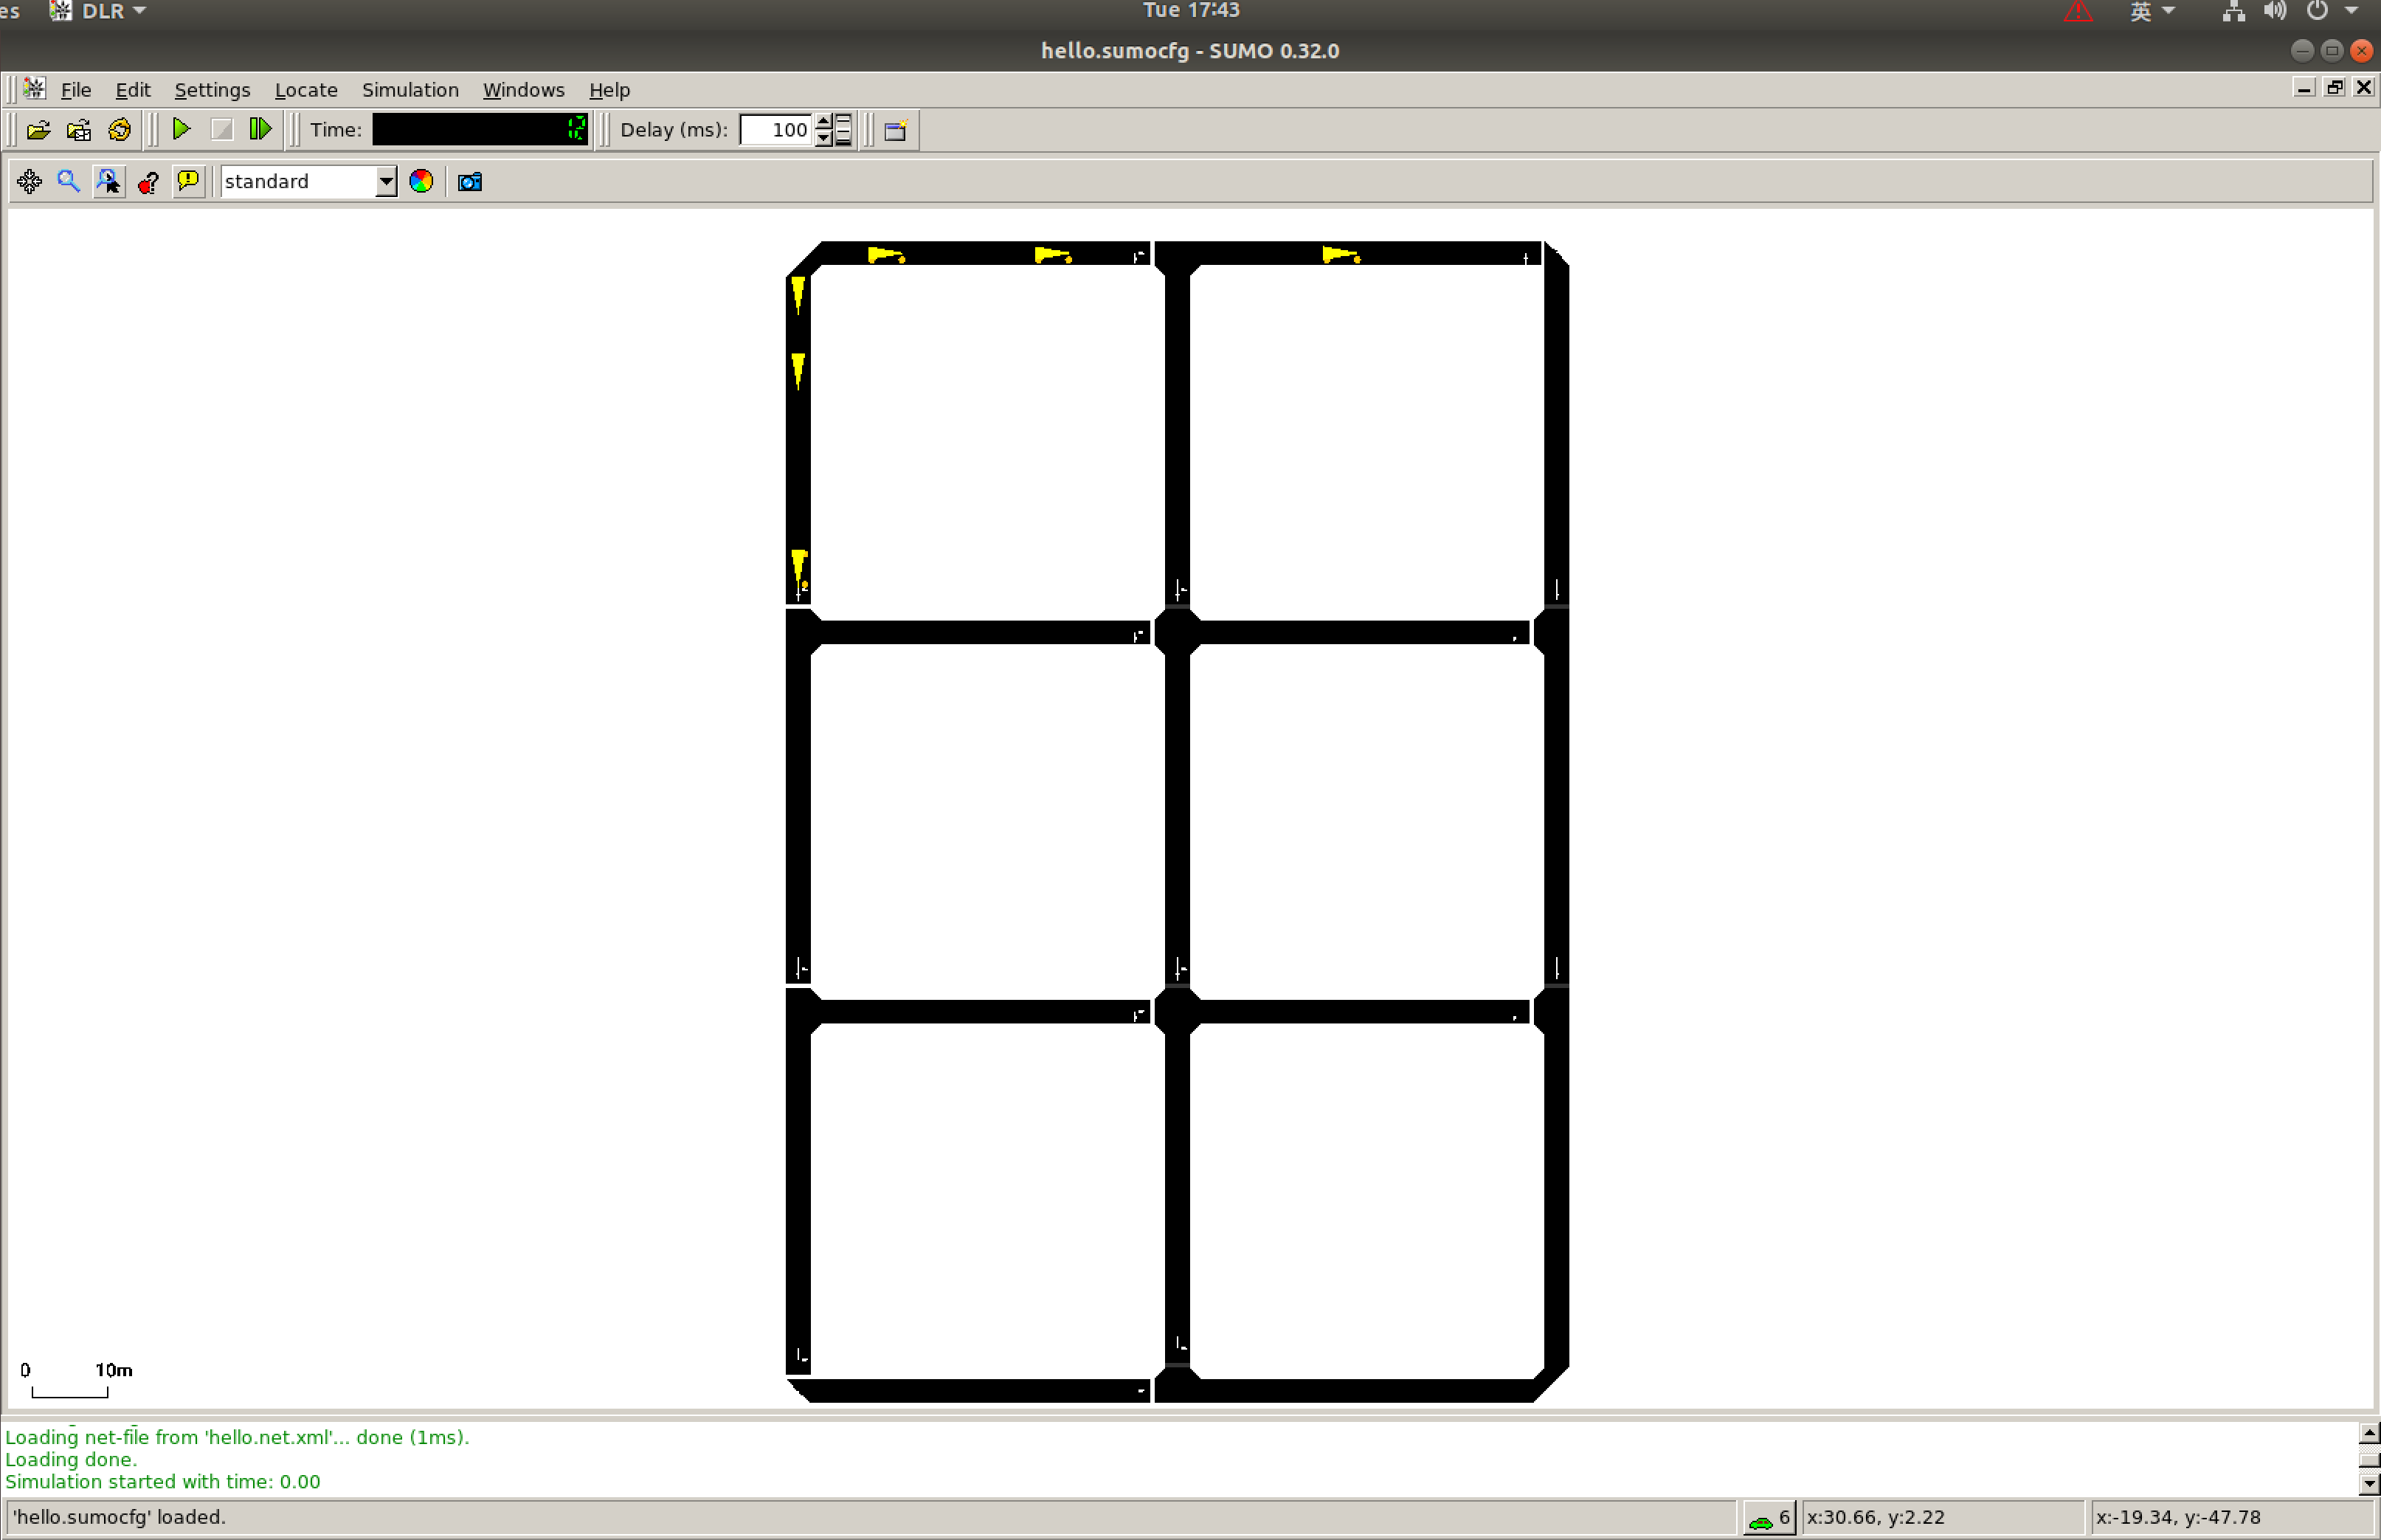
Task: Click the Open Simulation folder icon
Action: point(39,130)
